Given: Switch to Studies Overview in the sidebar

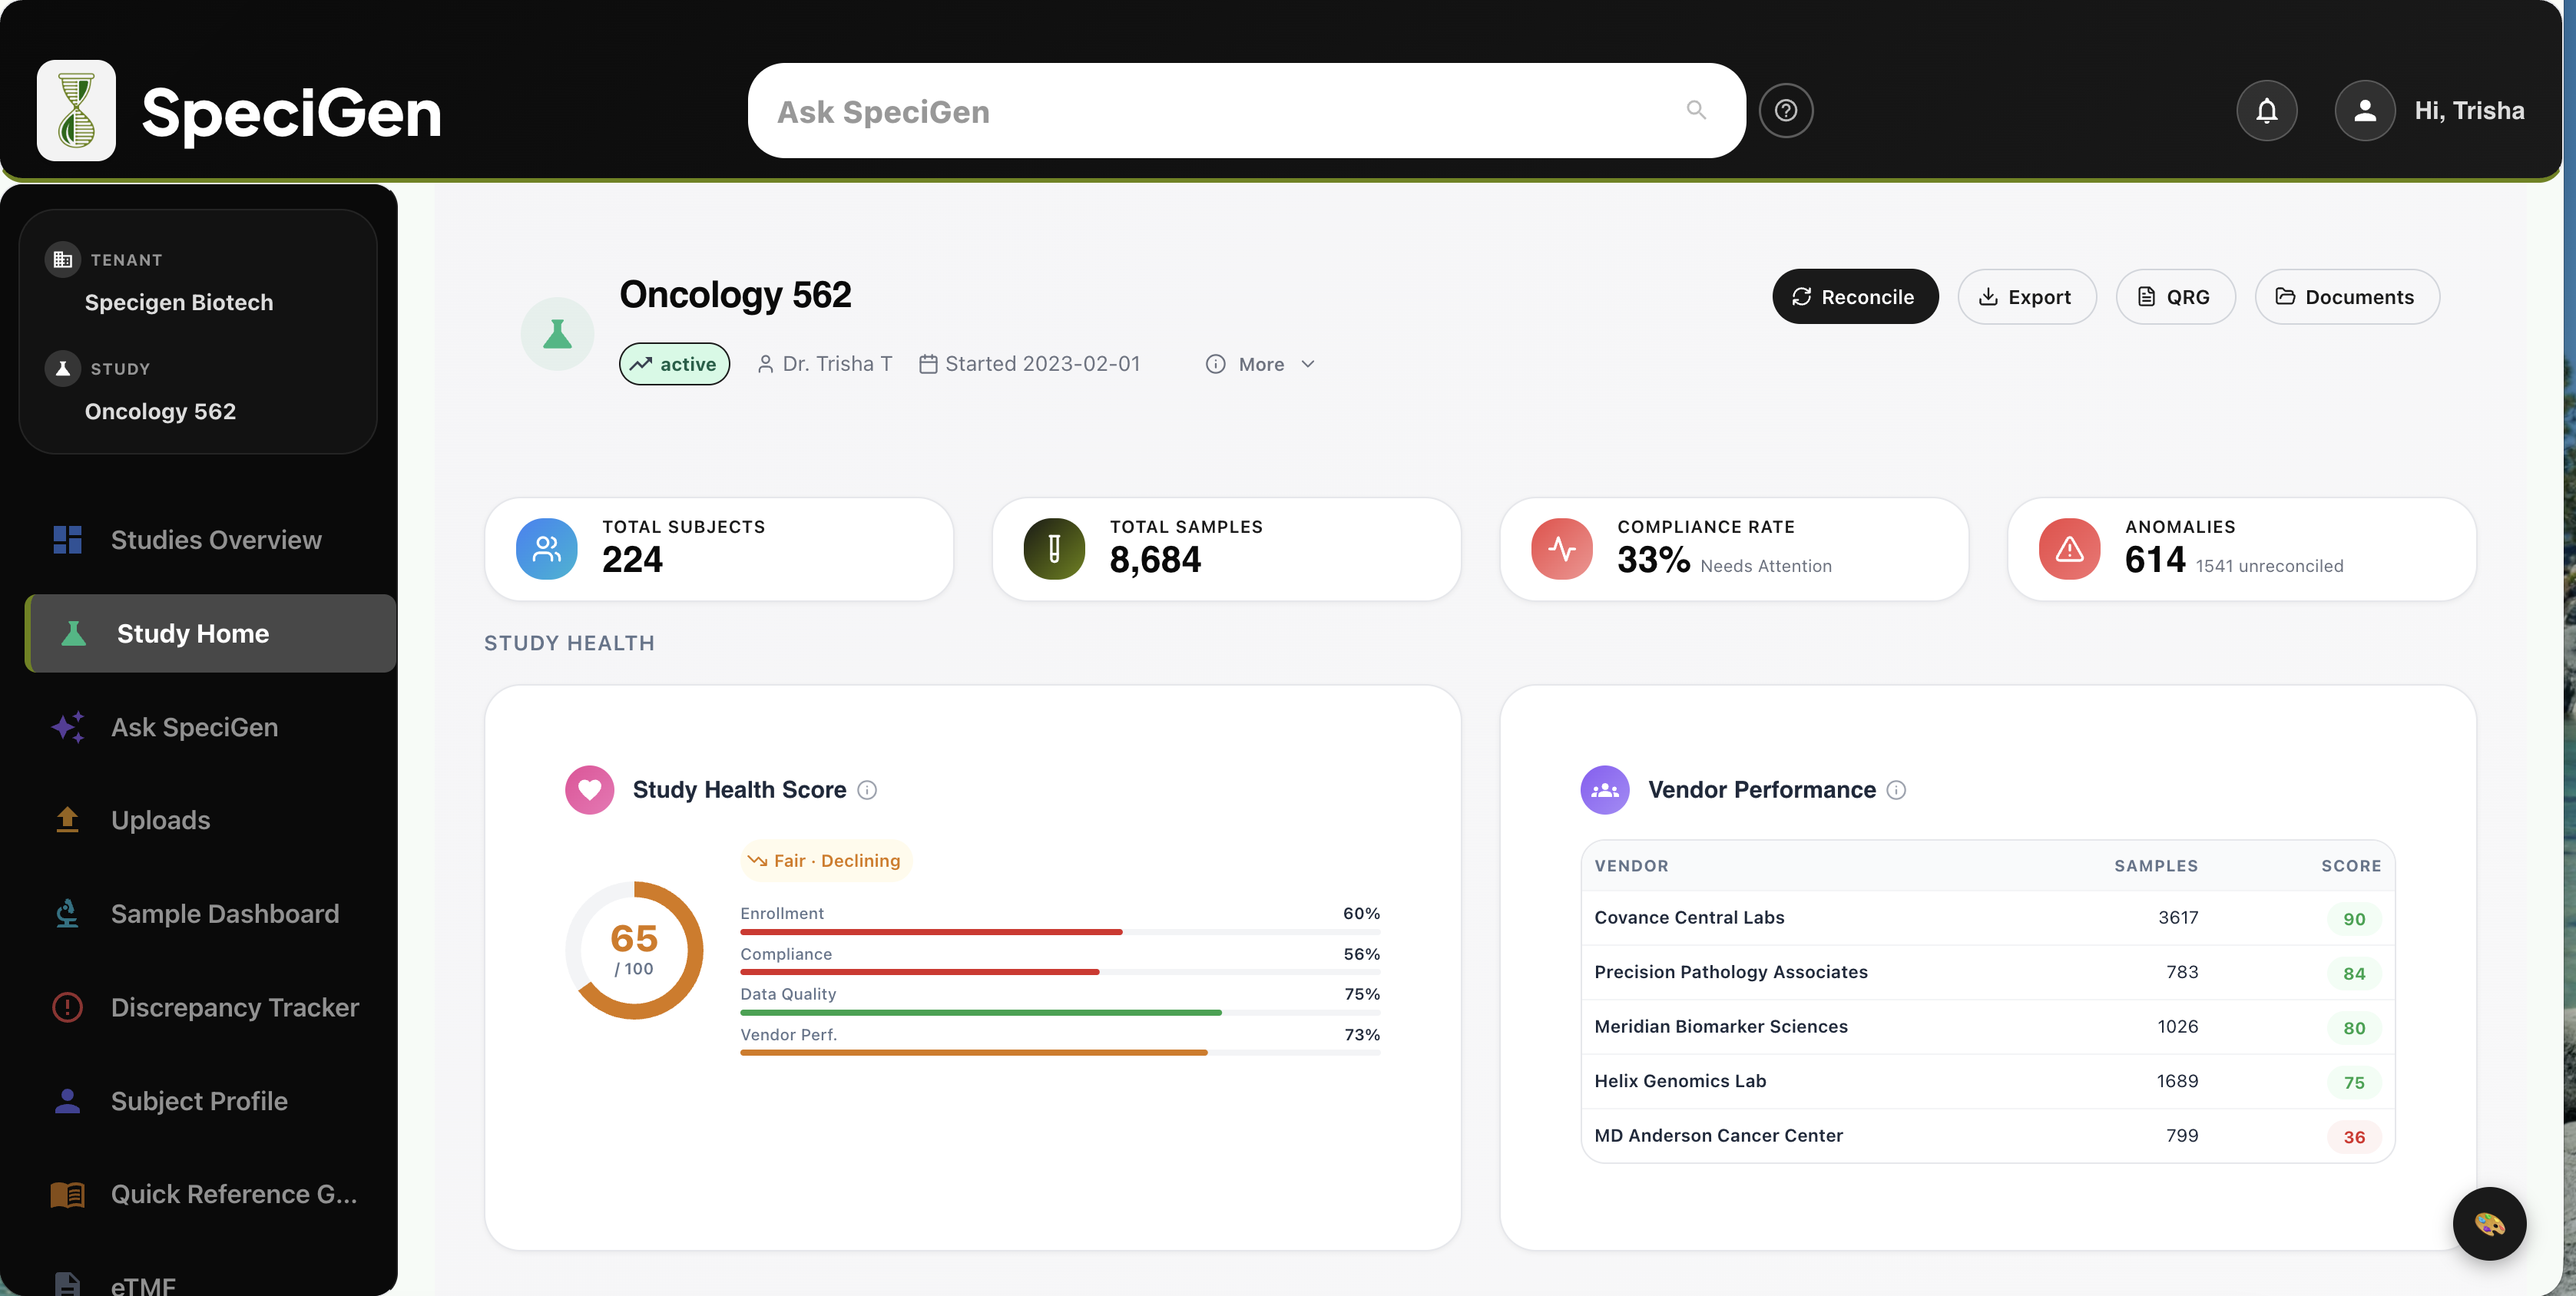Looking at the screenshot, I should (215, 539).
